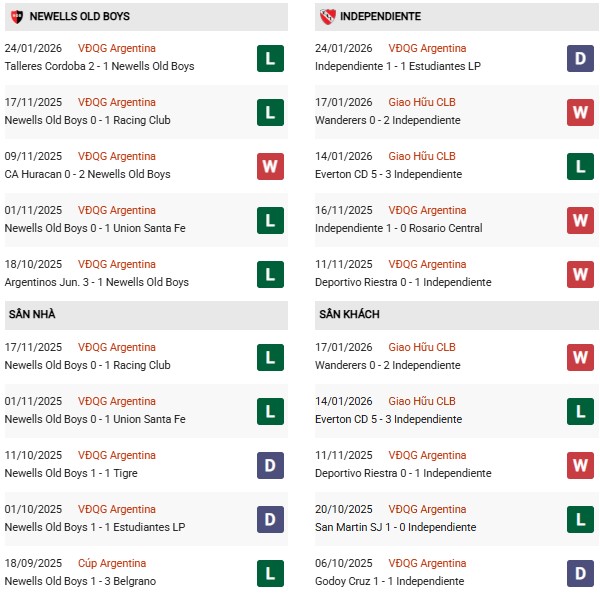Open the Cúp Argentina competition link
Image resolution: width=600 pixels, height=595 pixels.
coord(112,564)
